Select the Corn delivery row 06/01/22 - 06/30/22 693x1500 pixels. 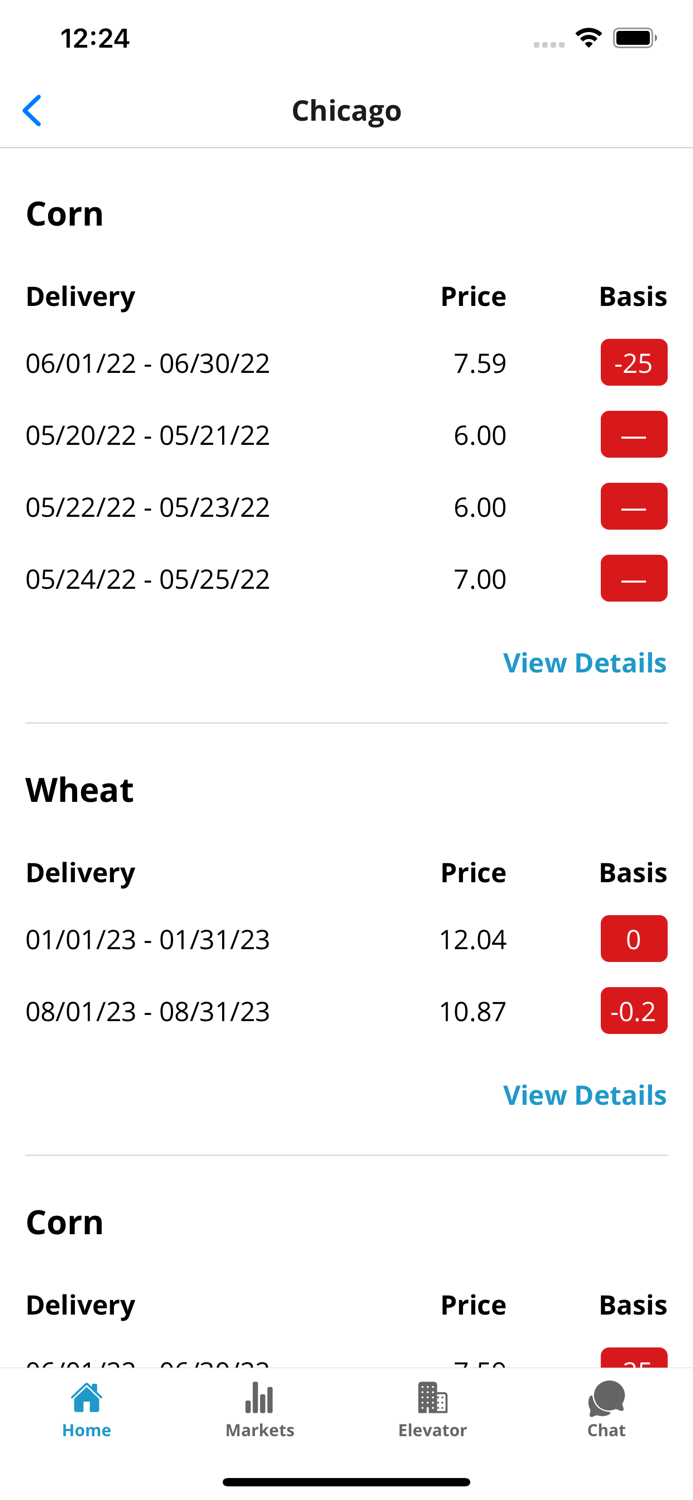(147, 362)
